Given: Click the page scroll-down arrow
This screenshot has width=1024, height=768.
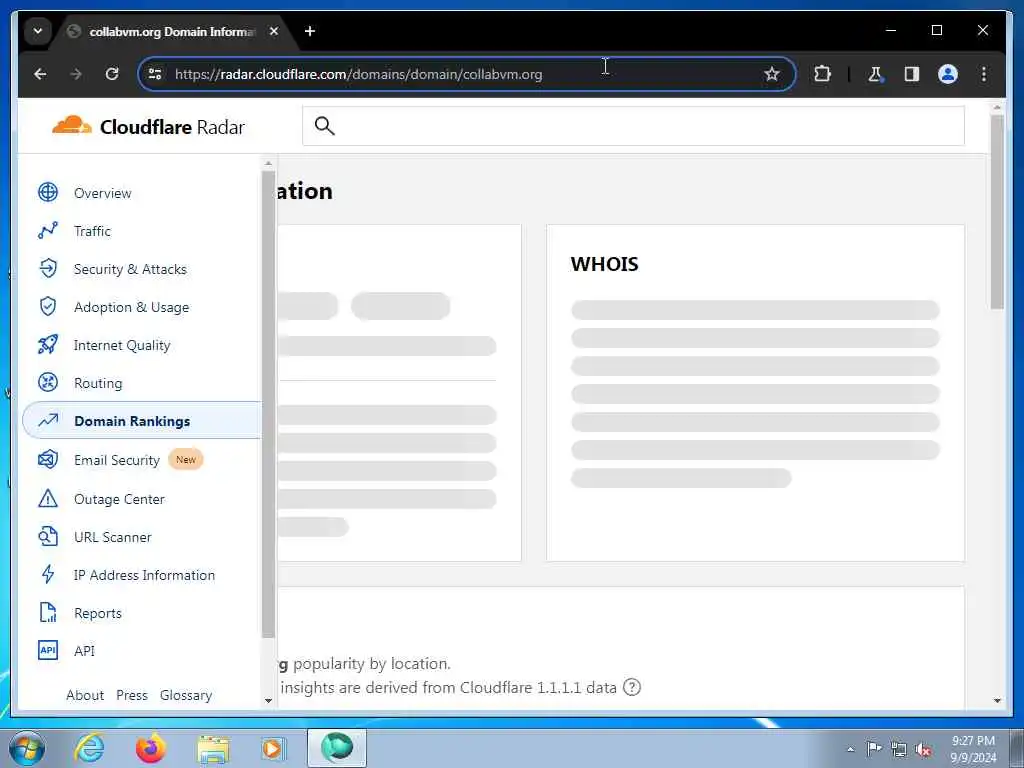Looking at the screenshot, I should [997, 700].
